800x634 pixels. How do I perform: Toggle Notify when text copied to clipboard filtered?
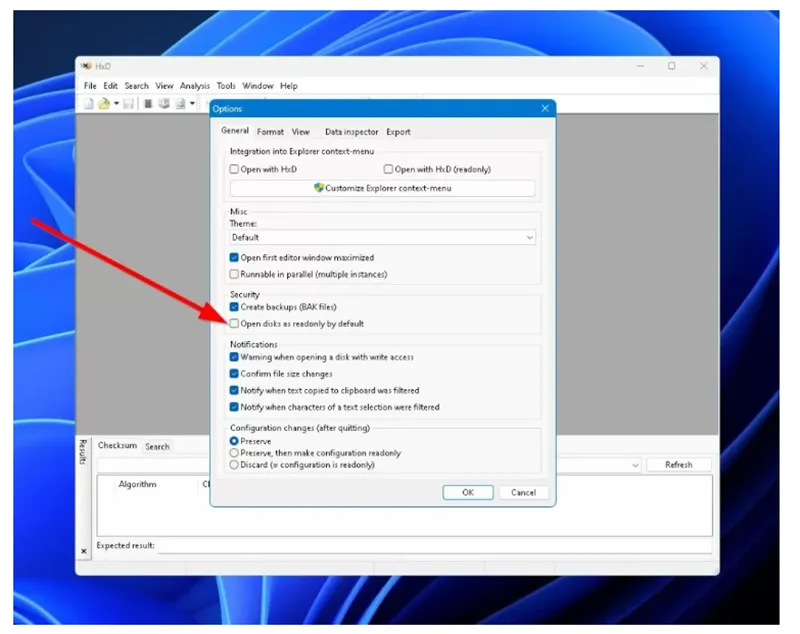234,390
